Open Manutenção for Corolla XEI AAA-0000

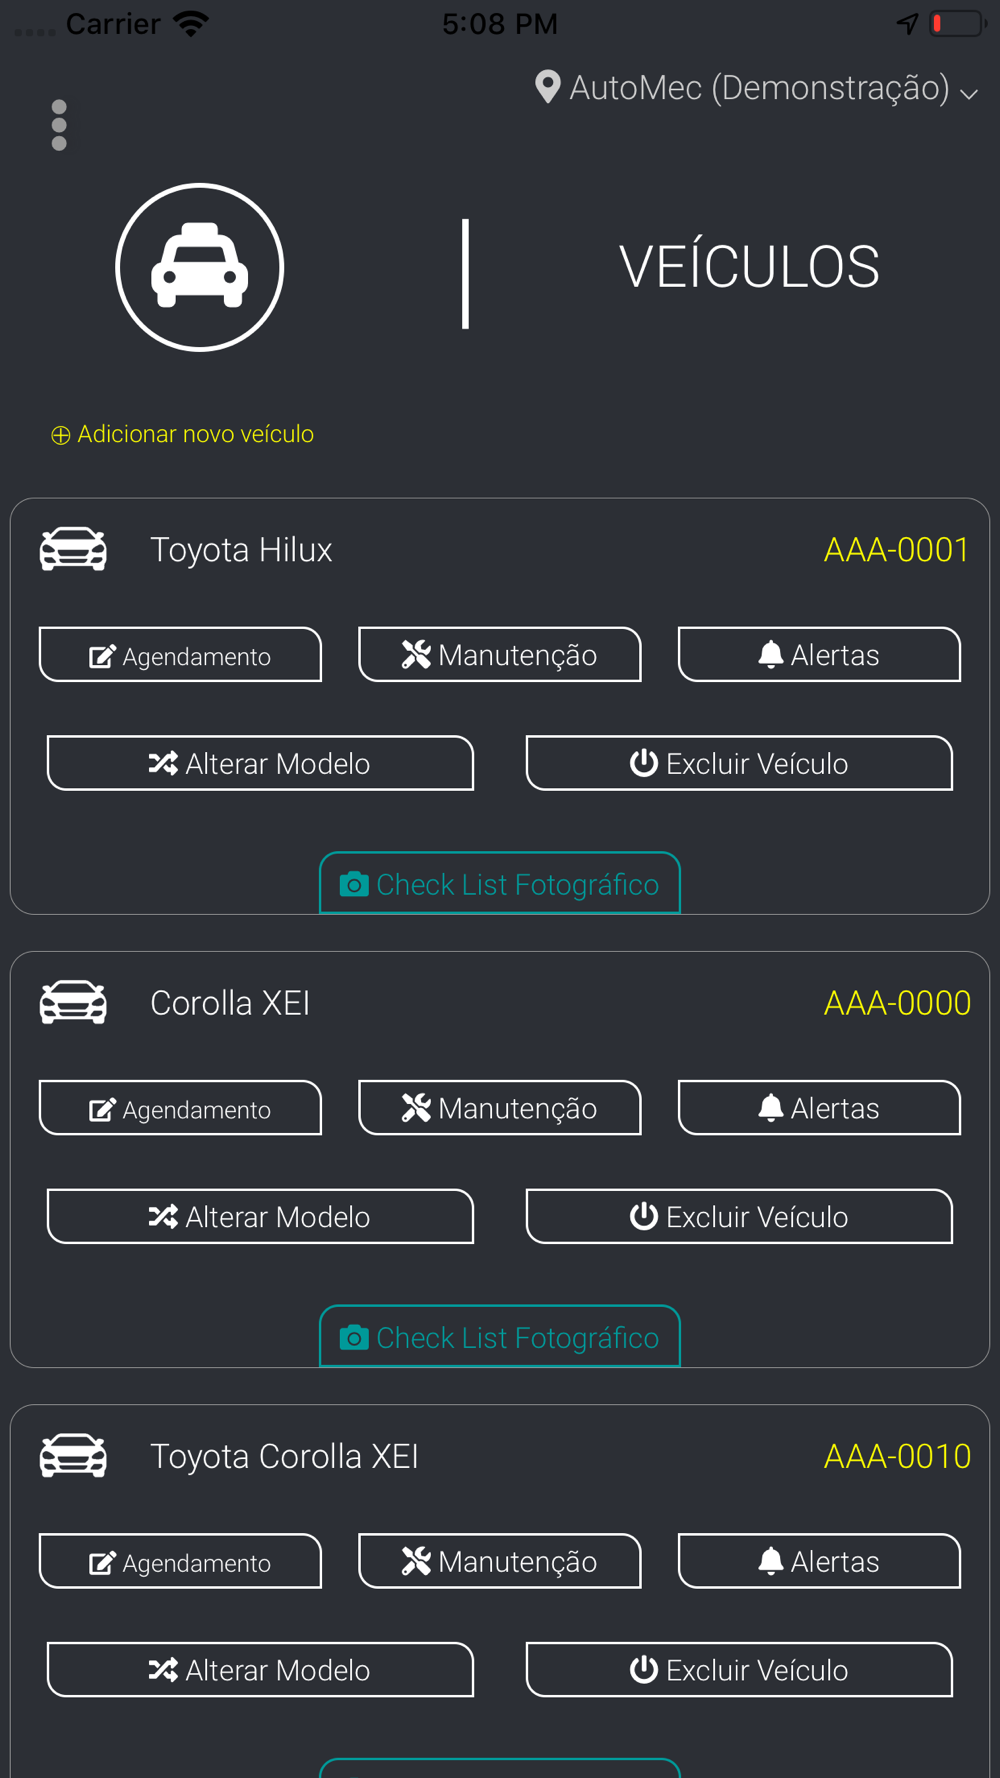[500, 1108]
